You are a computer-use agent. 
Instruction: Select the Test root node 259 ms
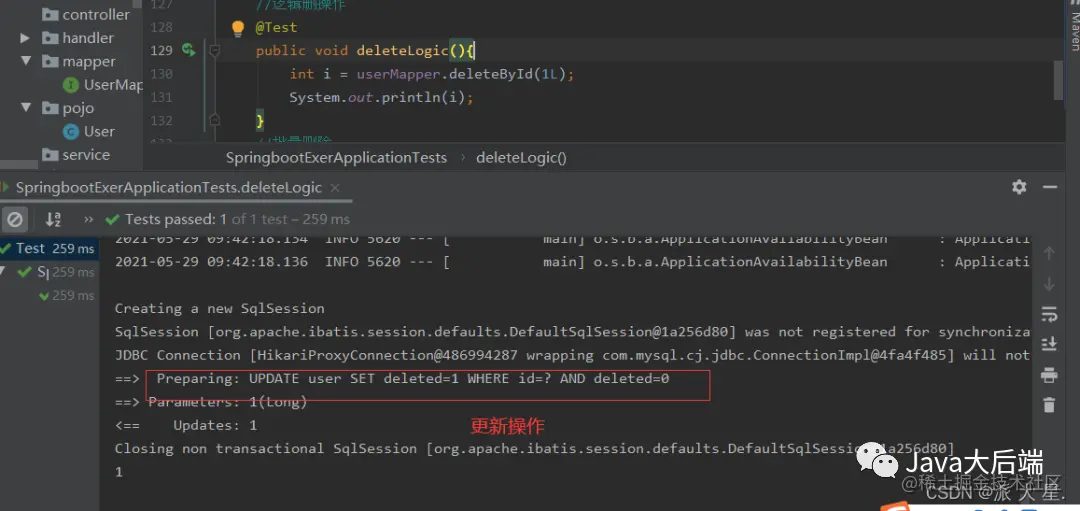(x=49, y=249)
